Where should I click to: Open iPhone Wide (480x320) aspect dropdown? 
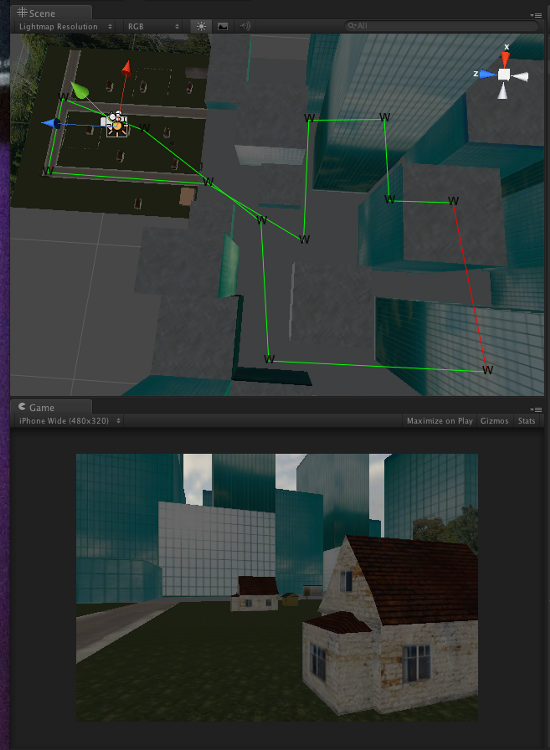point(69,421)
